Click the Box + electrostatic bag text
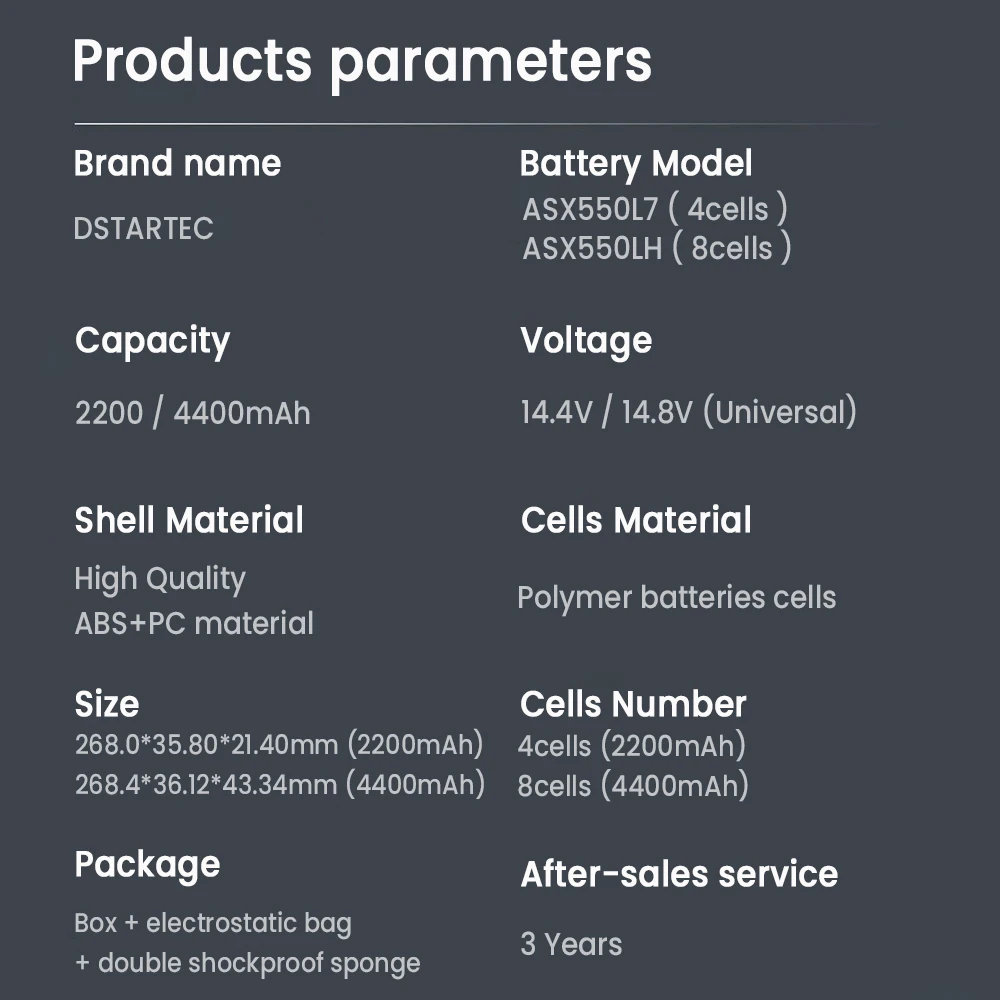 tap(213, 922)
